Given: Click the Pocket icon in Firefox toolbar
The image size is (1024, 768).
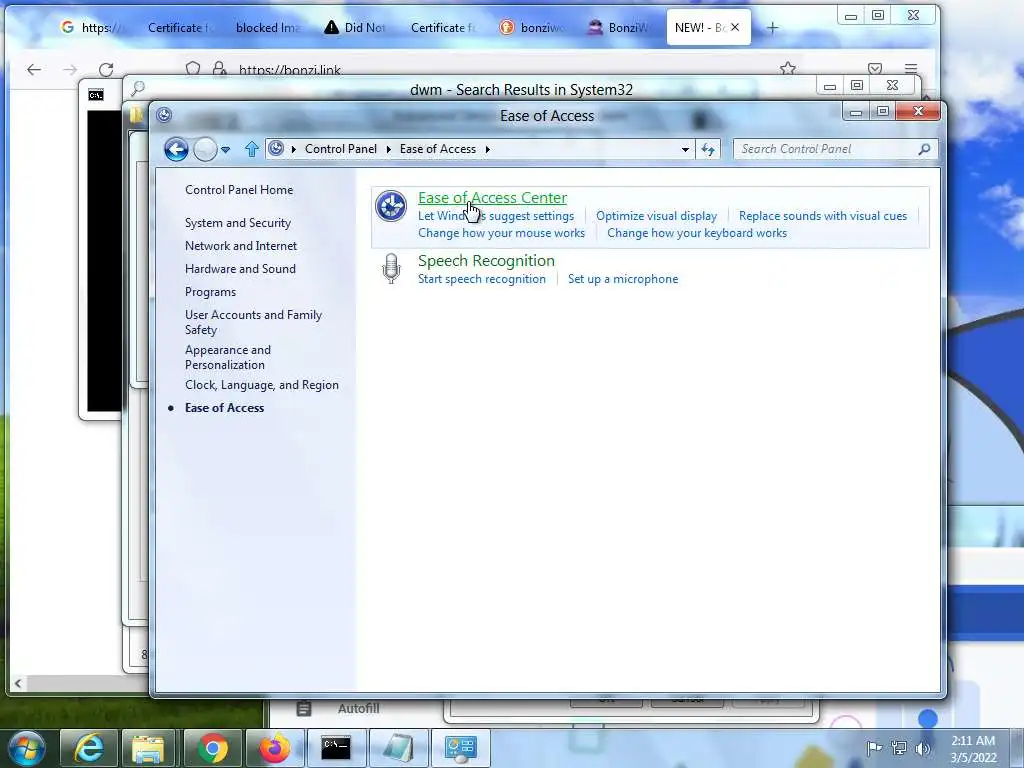Looking at the screenshot, I should pos(875,69).
